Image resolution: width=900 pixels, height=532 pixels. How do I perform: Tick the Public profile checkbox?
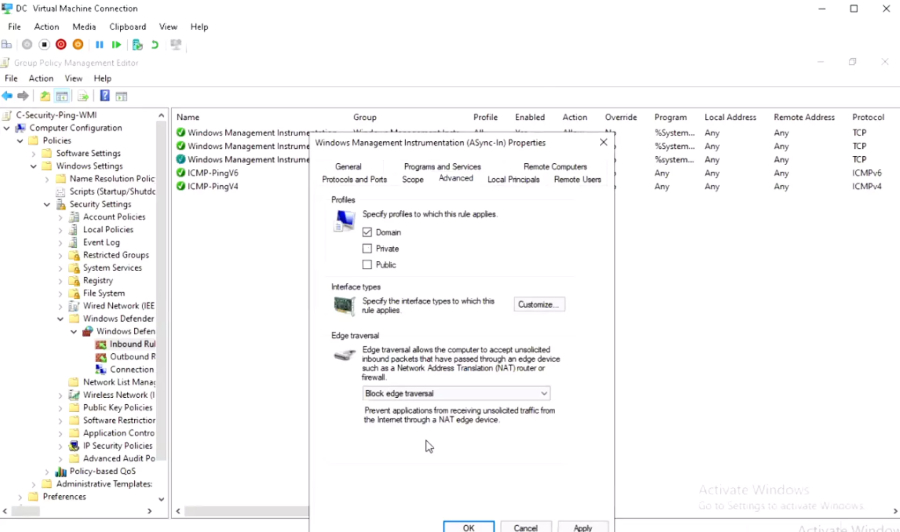point(367,265)
